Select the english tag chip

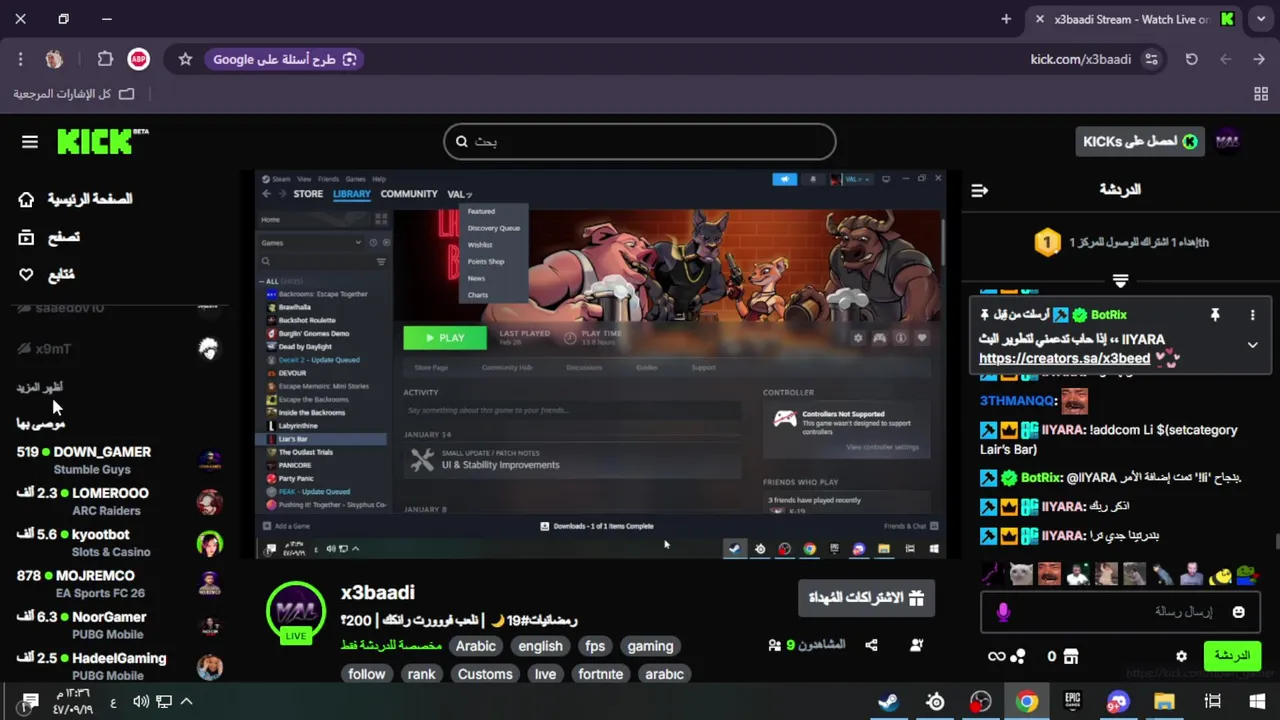(540, 646)
